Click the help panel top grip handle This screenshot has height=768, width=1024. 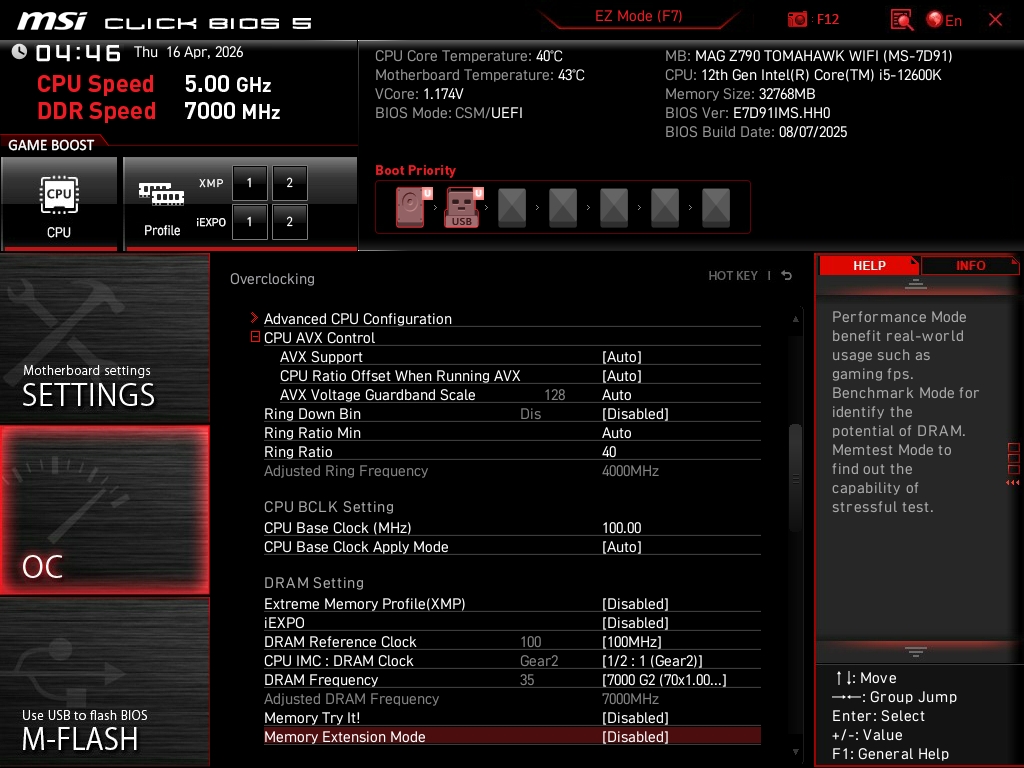916,283
